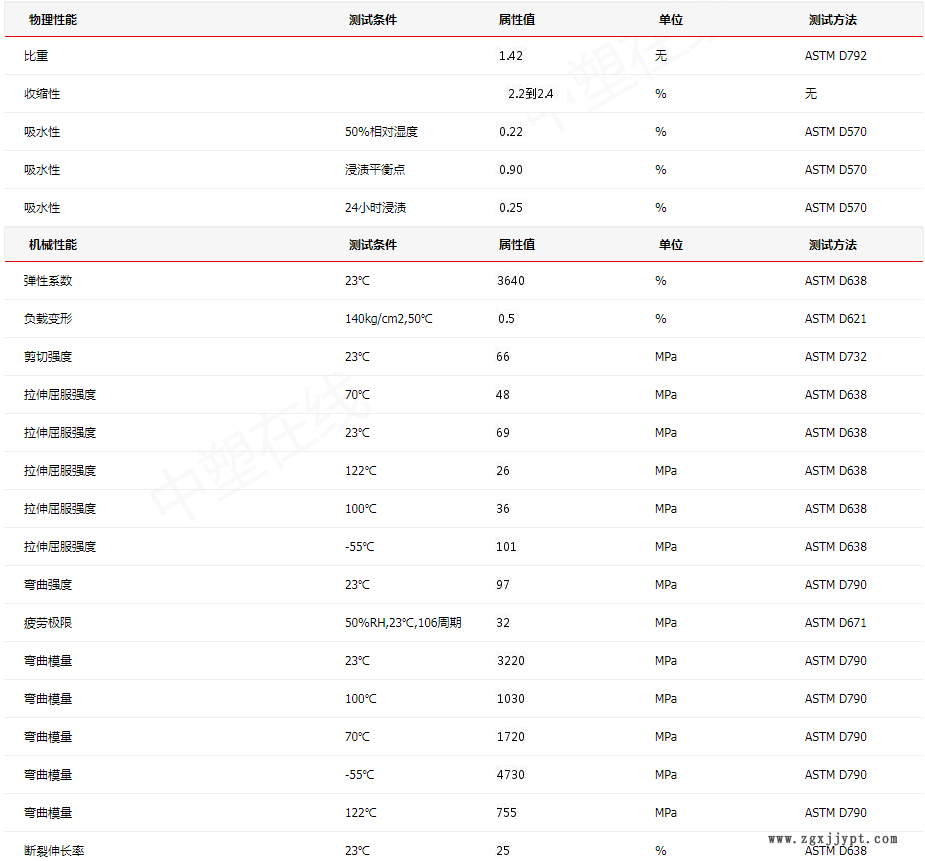Click the 疲劳极限 property name
The width and height of the screenshot is (925, 861).
pos(48,623)
